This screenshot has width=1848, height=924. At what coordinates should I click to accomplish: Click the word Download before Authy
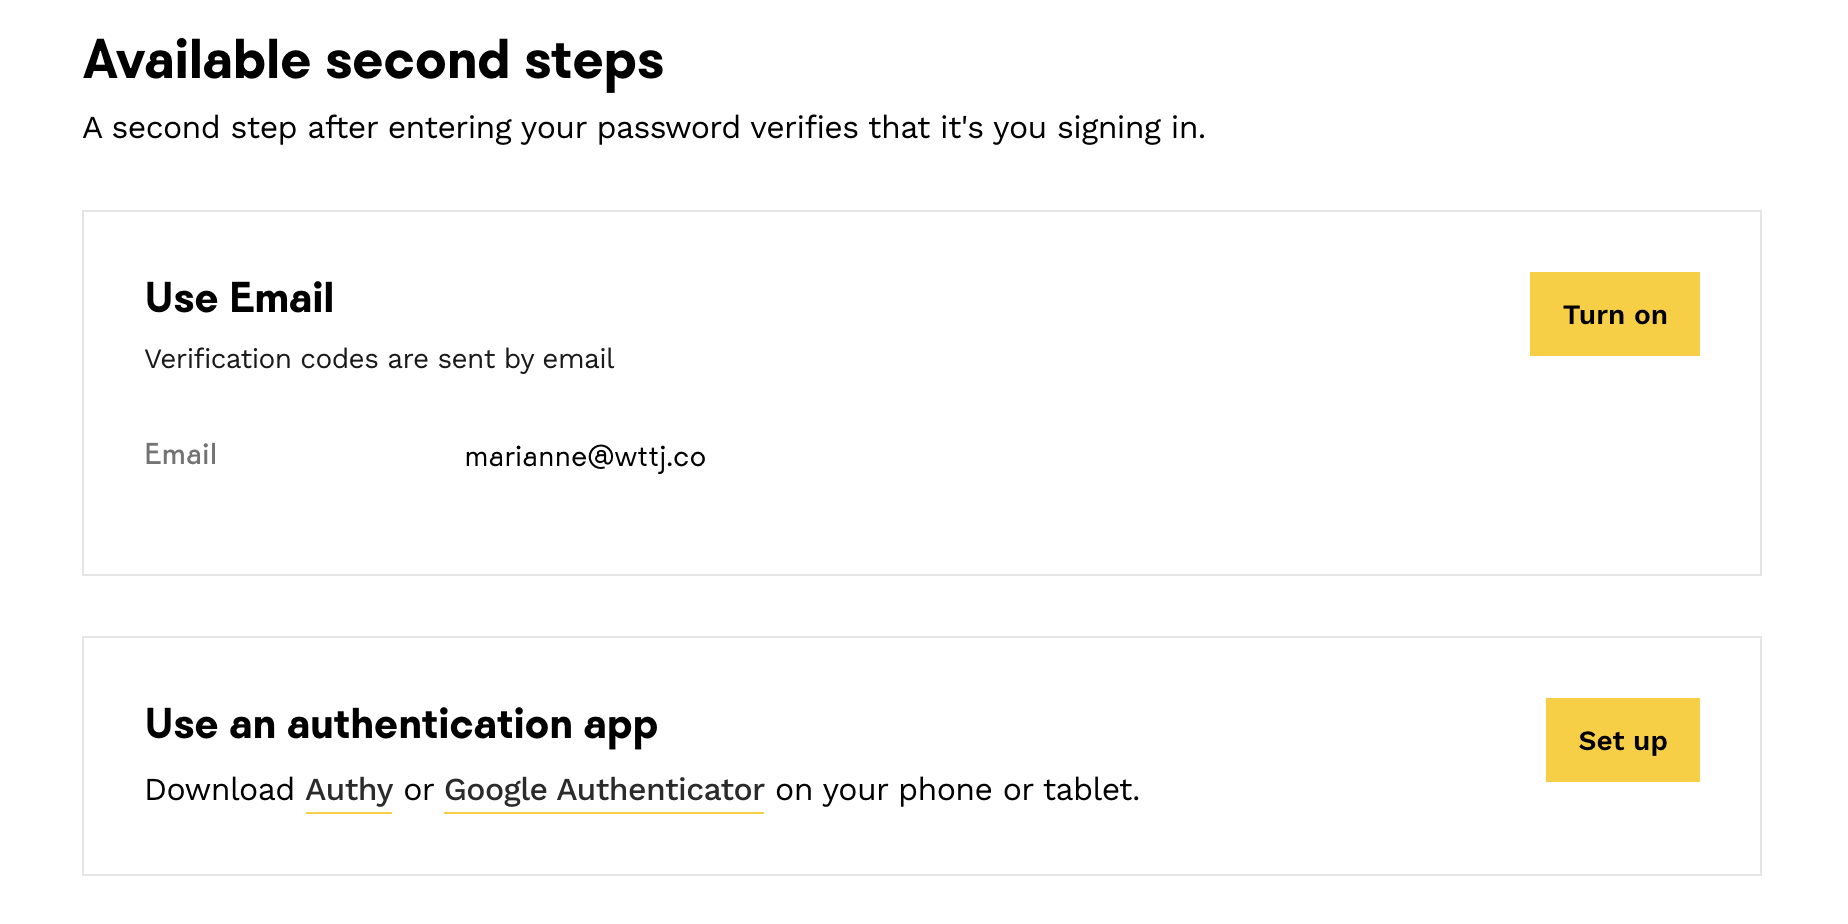coord(219,790)
